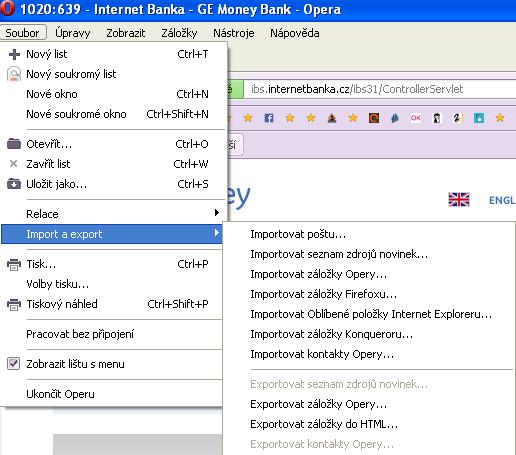Image resolution: width=516 pixels, height=455 pixels.
Task: Click the British flag icon
Action: [459, 200]
